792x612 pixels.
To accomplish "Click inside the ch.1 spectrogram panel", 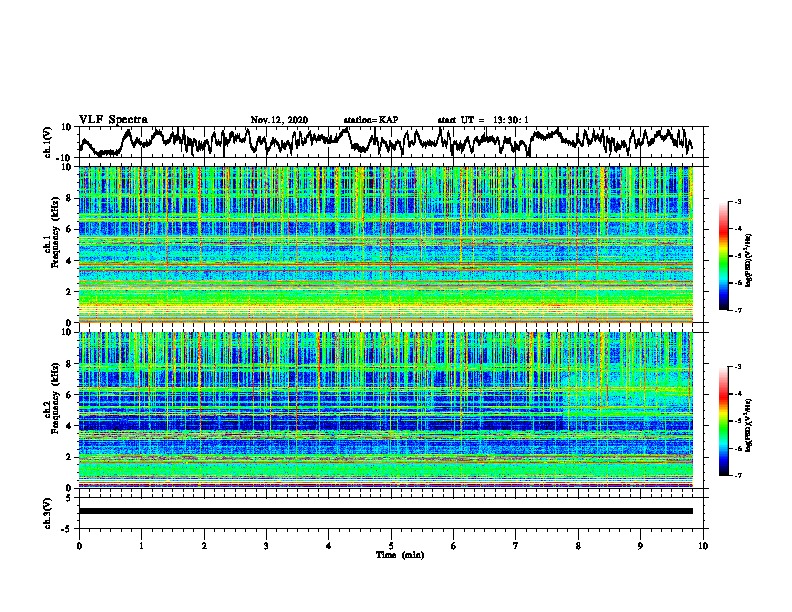I will pos(386,244).
